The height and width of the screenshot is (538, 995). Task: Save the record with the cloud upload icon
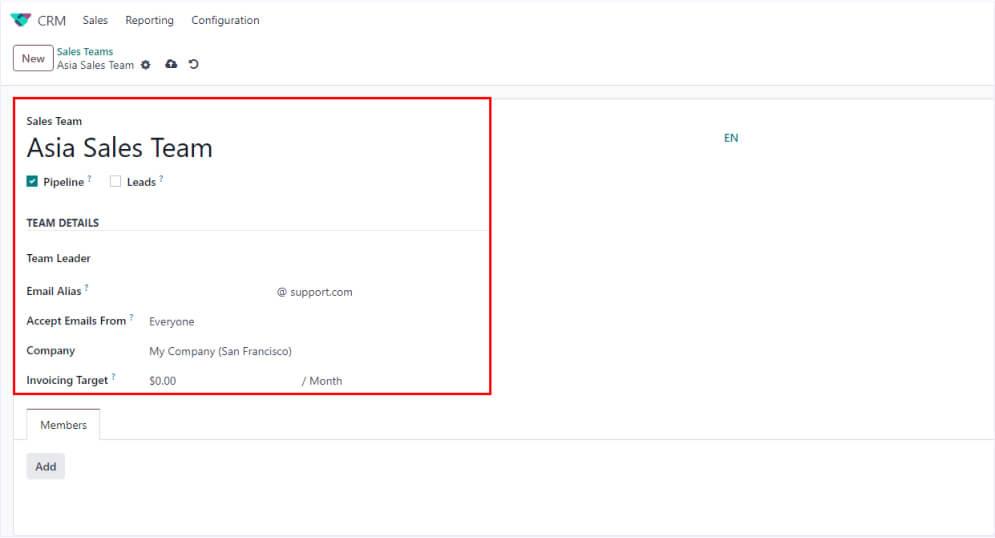tap(171, 65)
